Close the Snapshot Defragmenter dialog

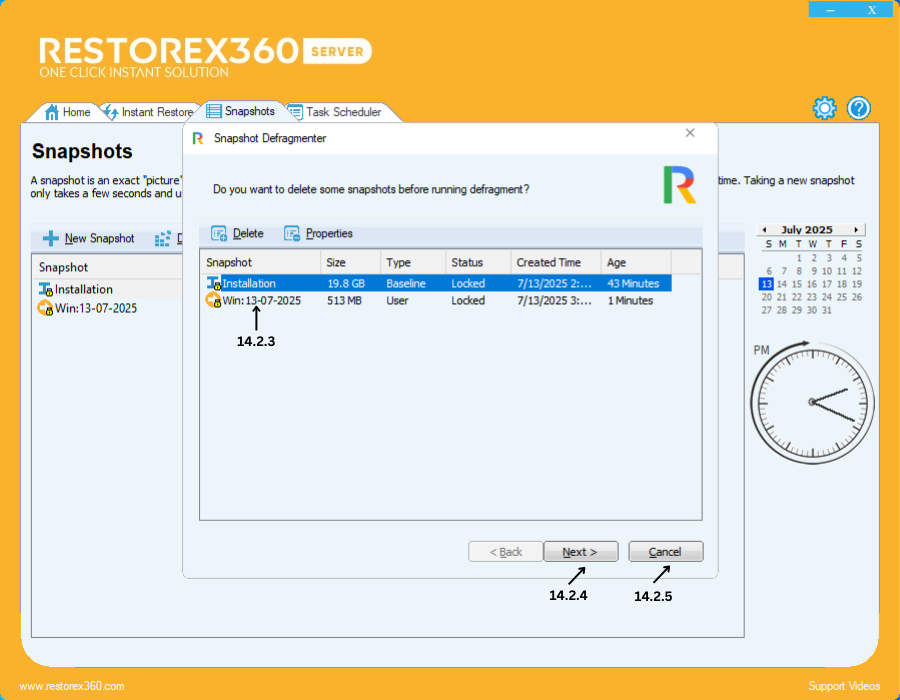tap(690, 133)
